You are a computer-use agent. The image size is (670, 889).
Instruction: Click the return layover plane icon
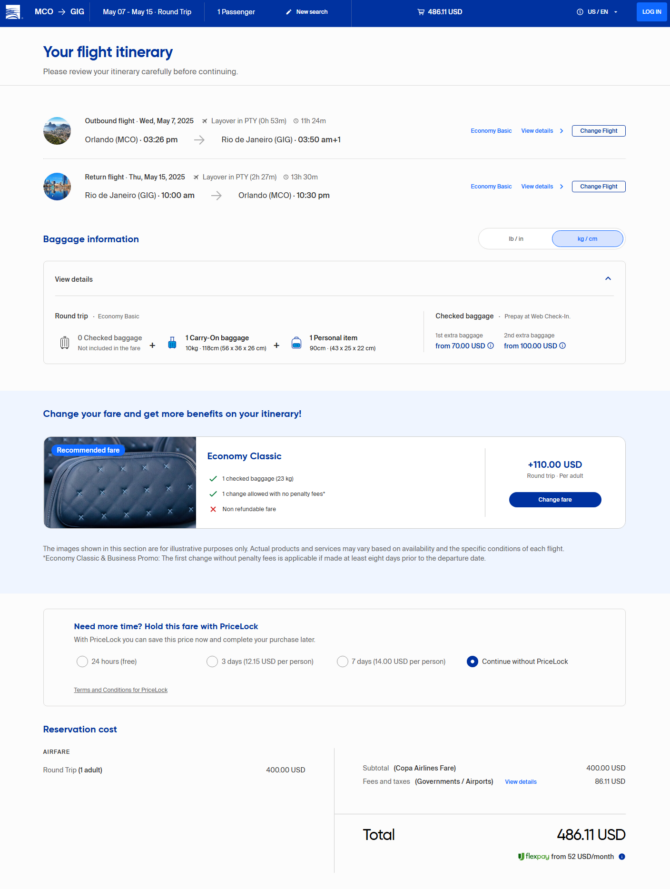coord(196,177)
